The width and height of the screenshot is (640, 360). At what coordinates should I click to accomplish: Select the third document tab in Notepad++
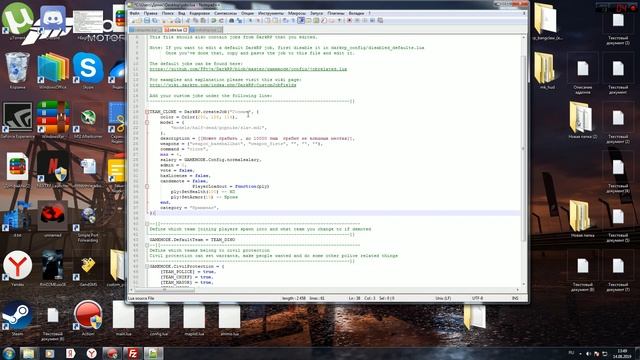(x=206, y=30)
